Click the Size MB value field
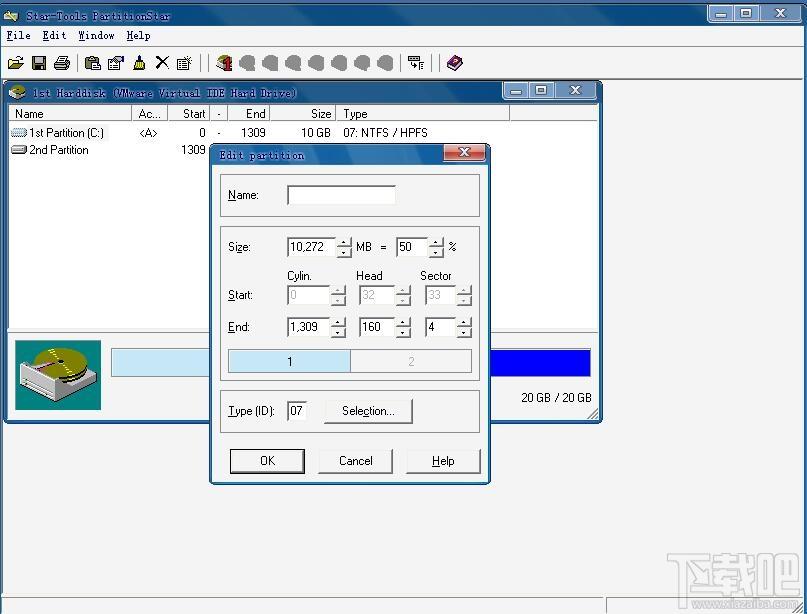This screenshot has width=807, height=614. click(x=312, y=247)
